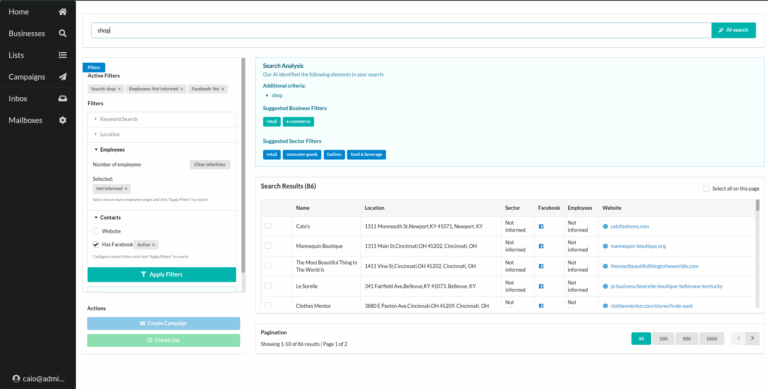This screenshot has height=389, width=768.
Task: Collapse the Contacts filter section
Action: 162,218
